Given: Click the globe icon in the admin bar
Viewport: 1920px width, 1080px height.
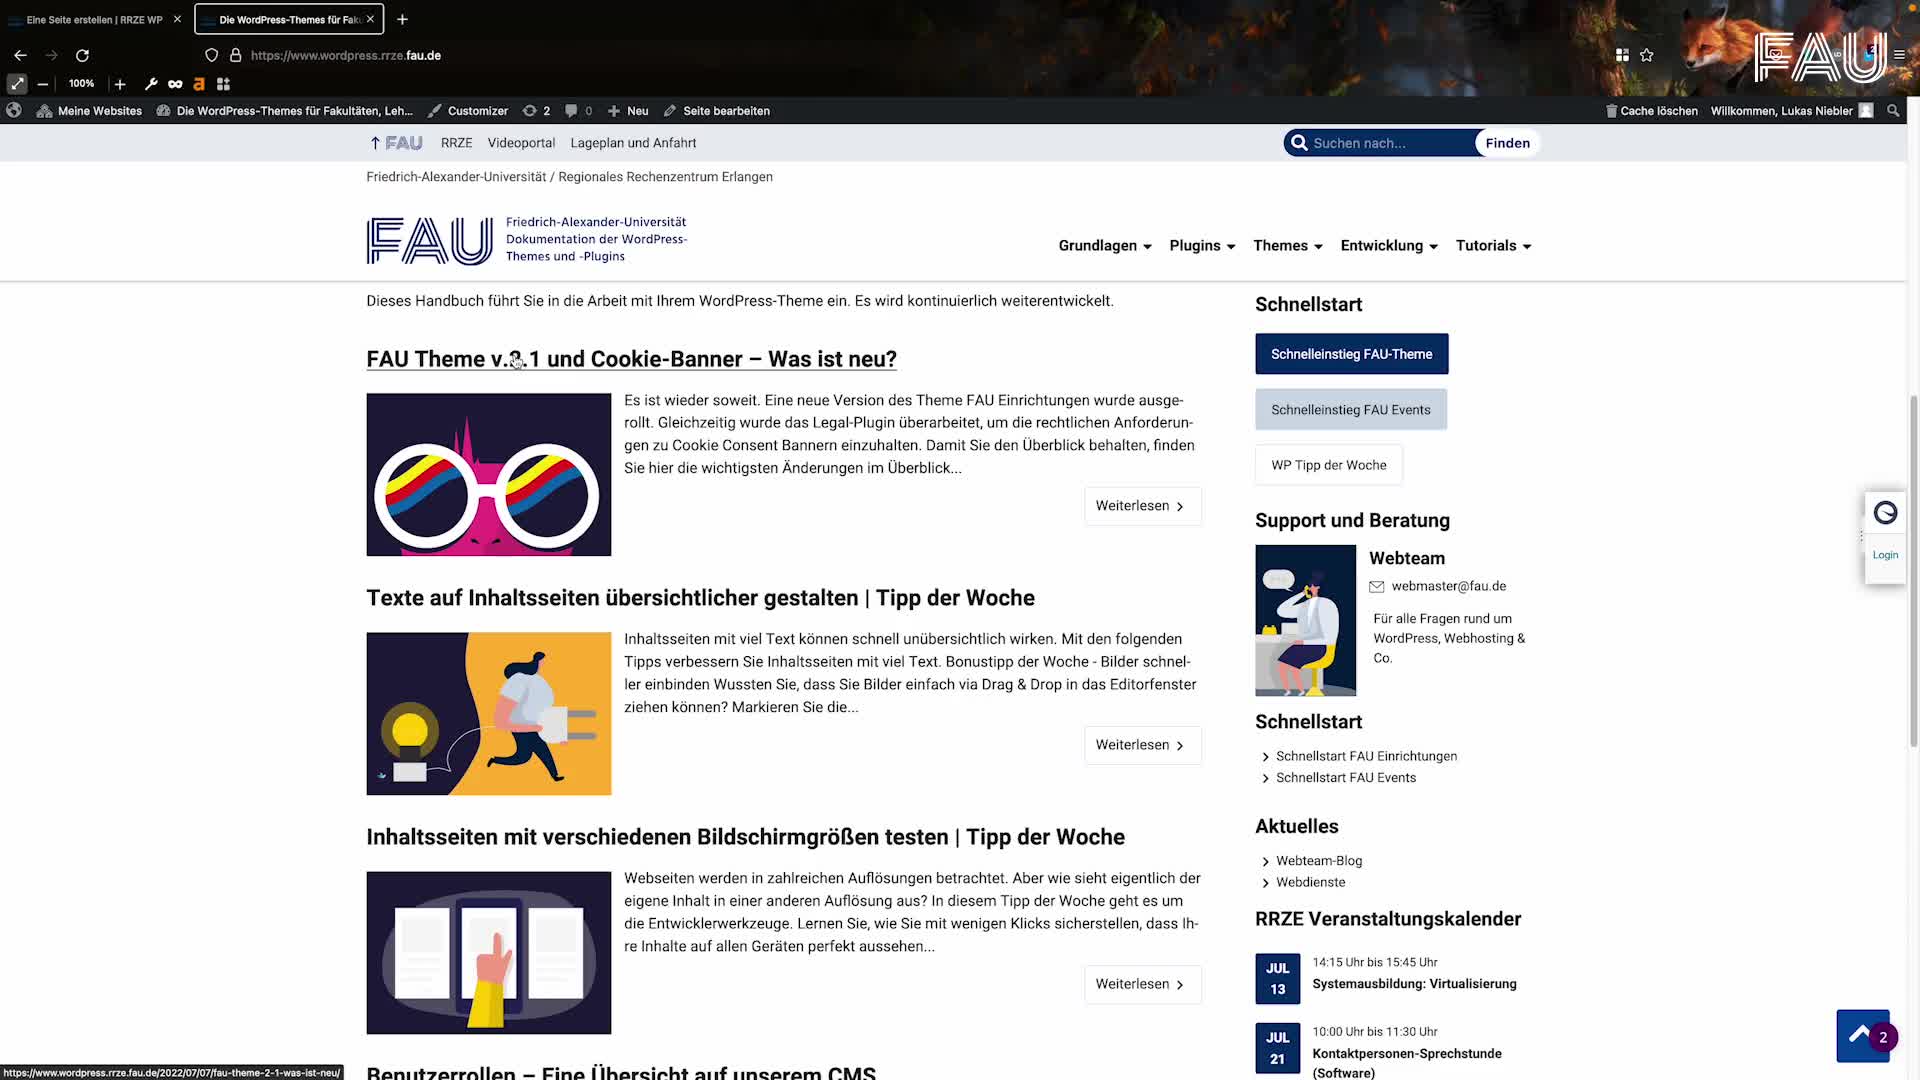Looking at the screenshot, I should 14,111.
